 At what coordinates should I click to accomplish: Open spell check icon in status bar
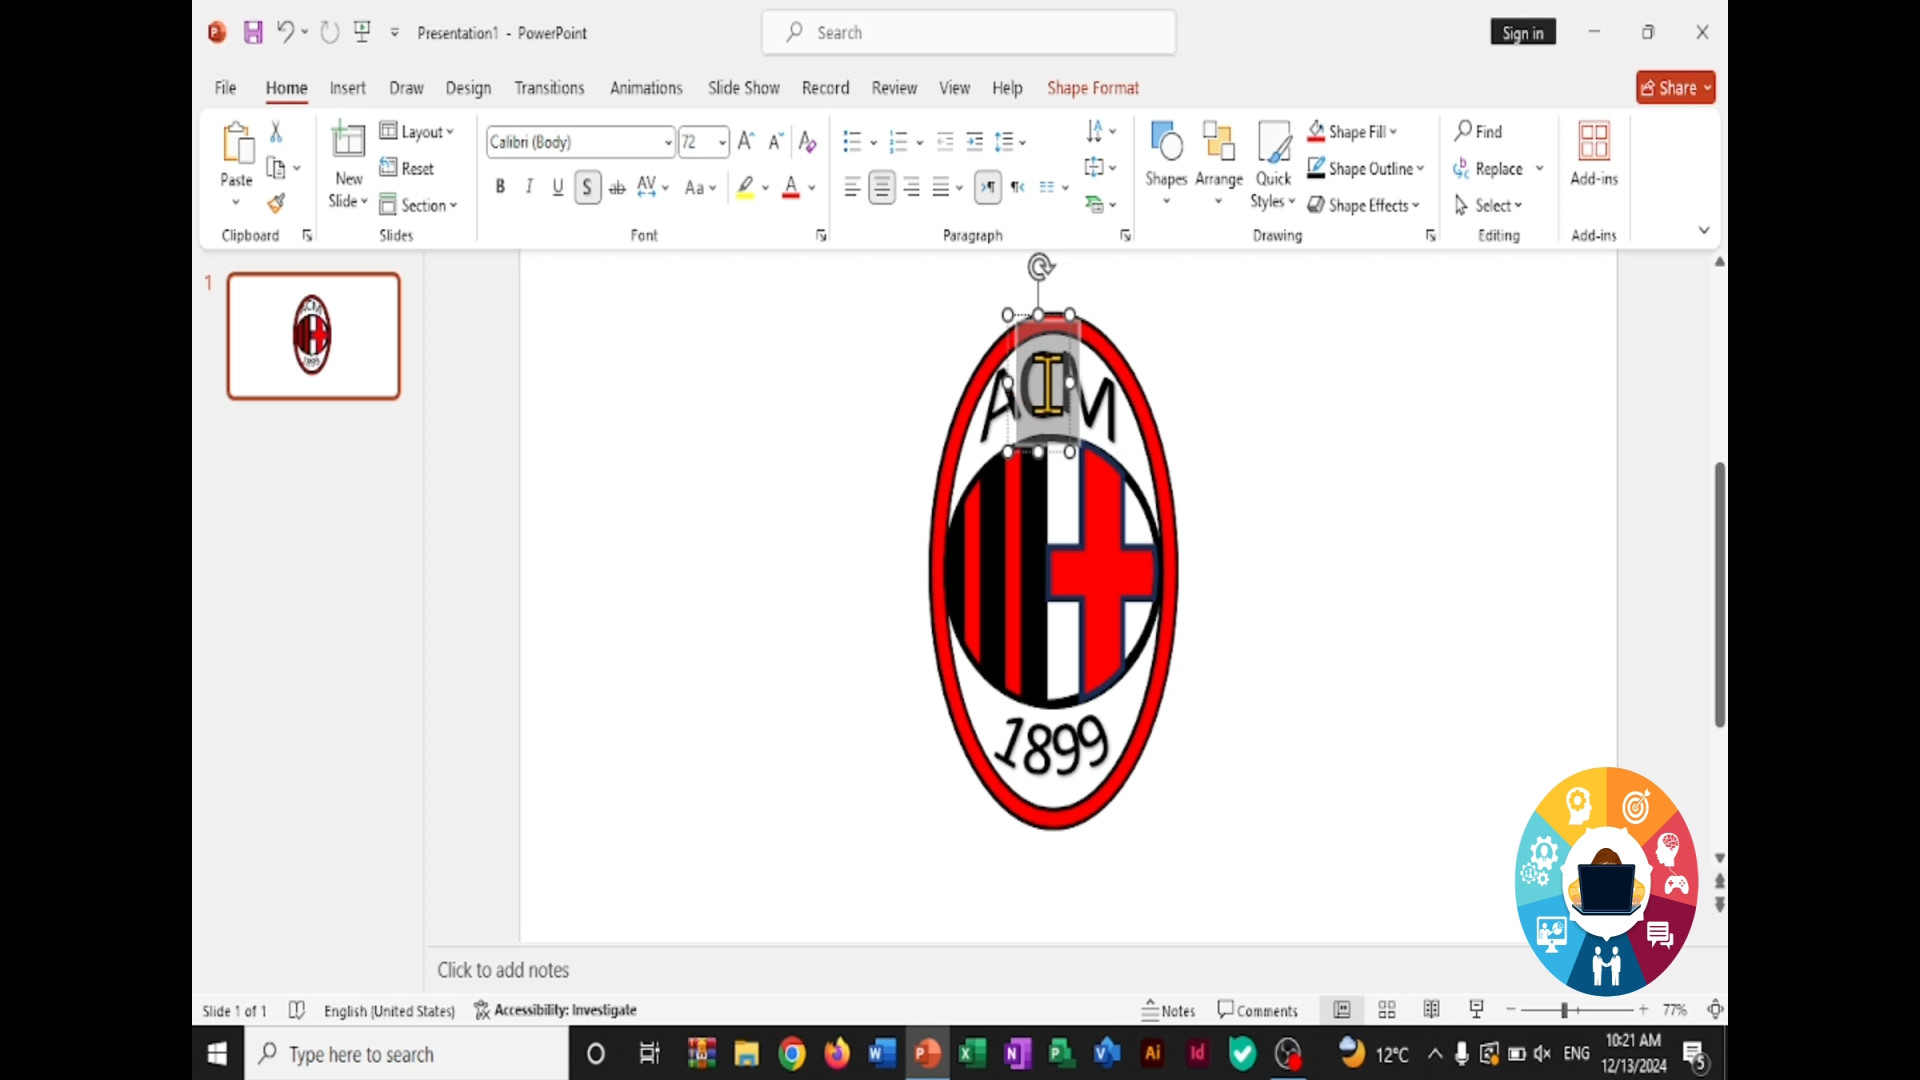297,1010
